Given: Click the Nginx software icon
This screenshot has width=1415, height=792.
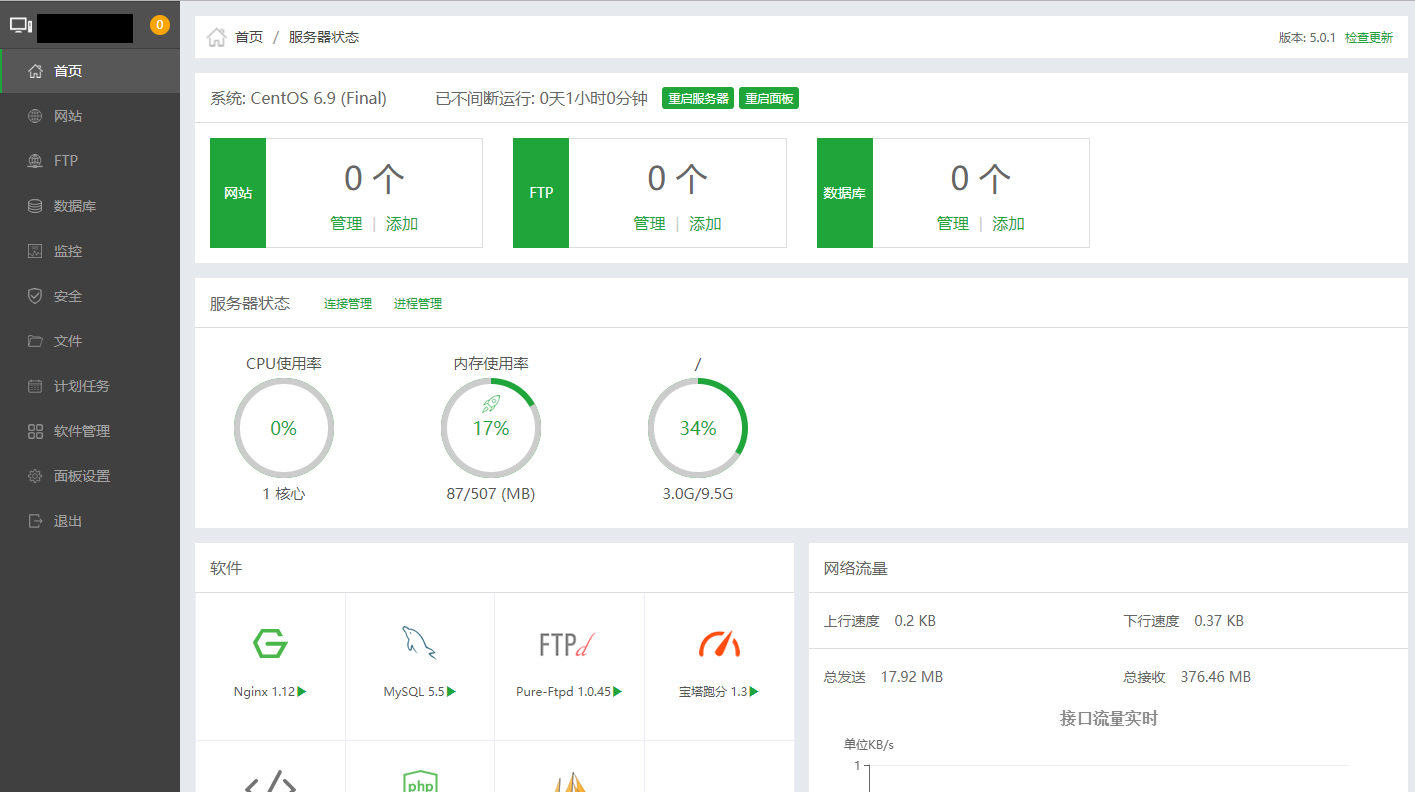Looking at the screenshot, I should [x=270, y=644].
